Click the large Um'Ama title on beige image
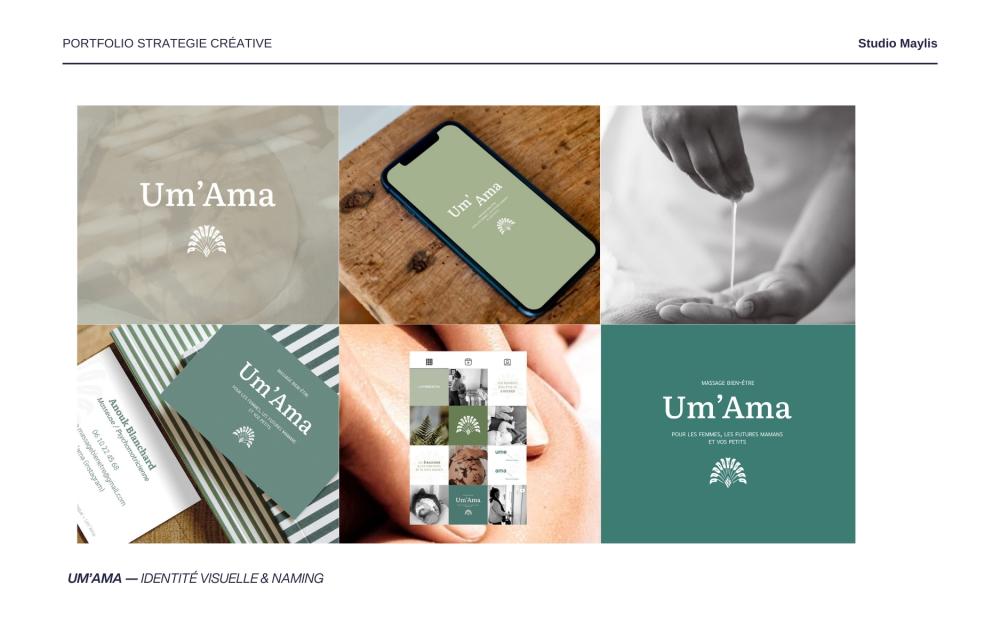 (x=207, y=195)
